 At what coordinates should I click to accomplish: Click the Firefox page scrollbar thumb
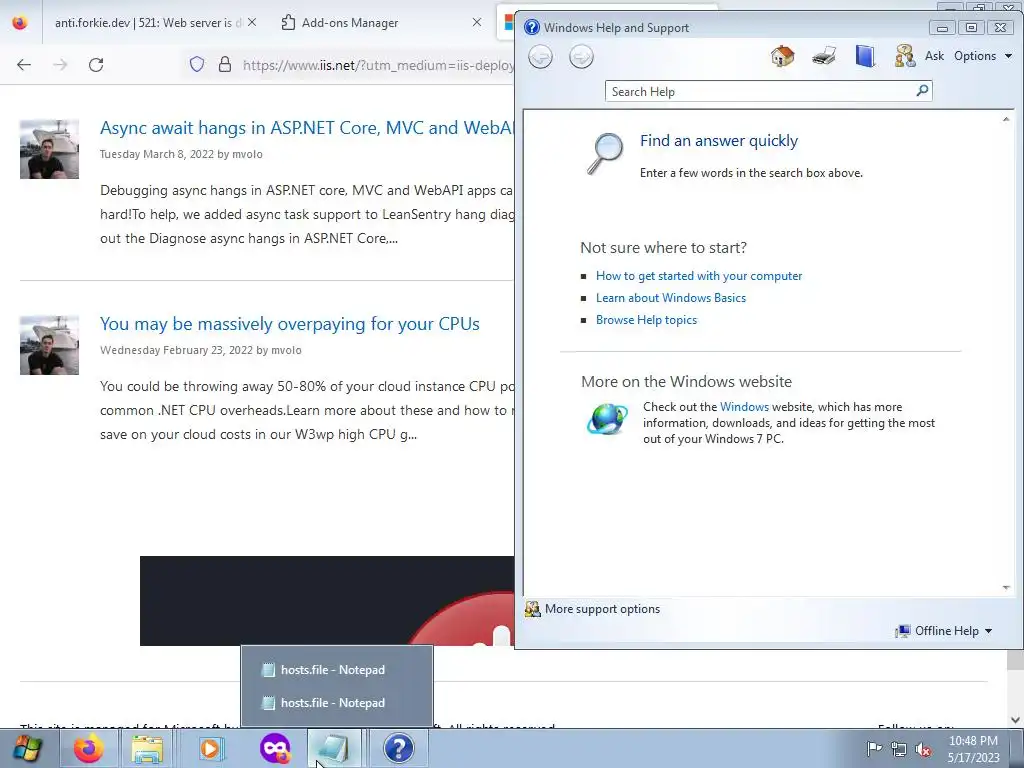click(x=1015, y=660)
